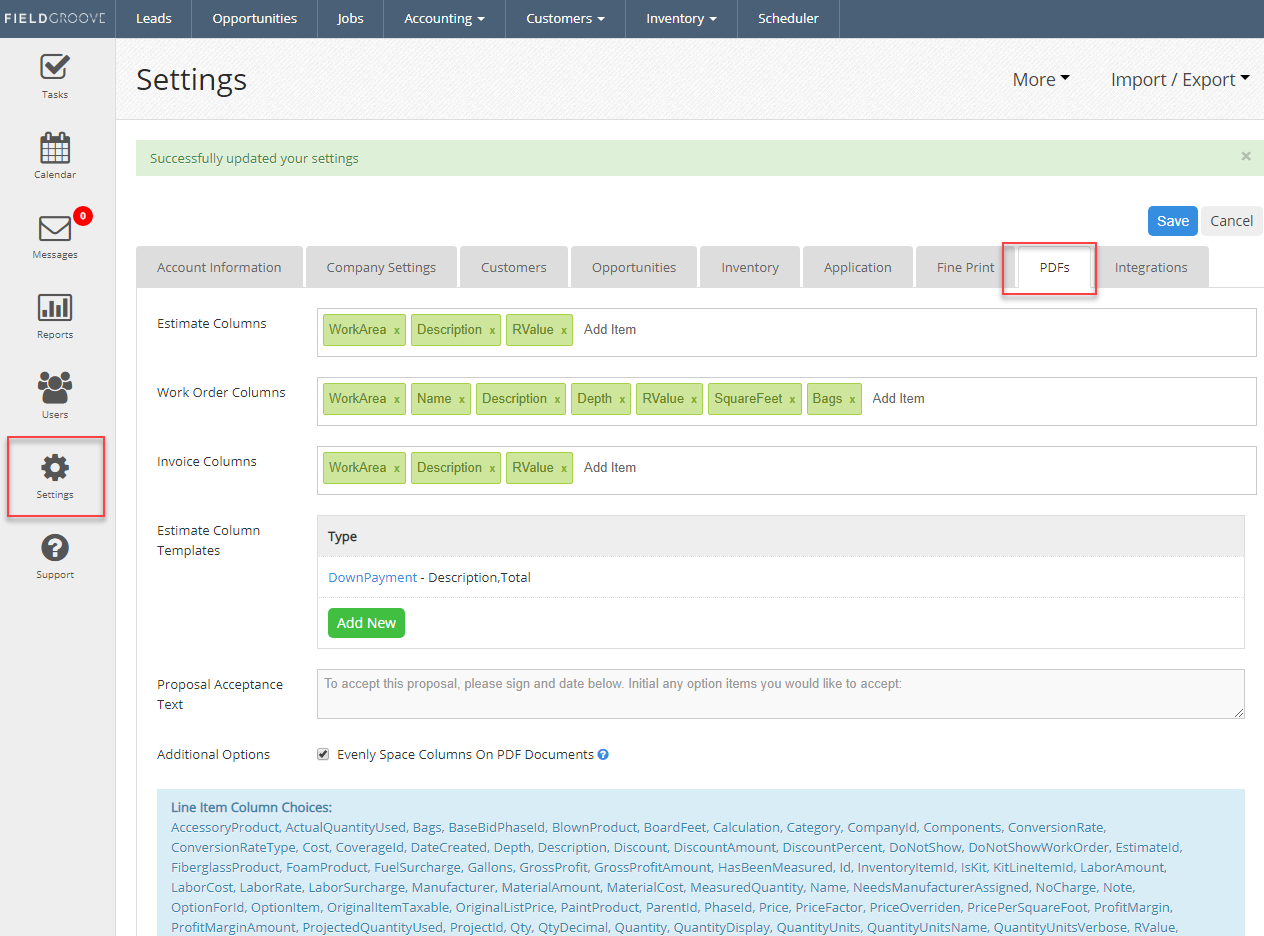Open Messages envelope icon

click(x=55, y=229)
